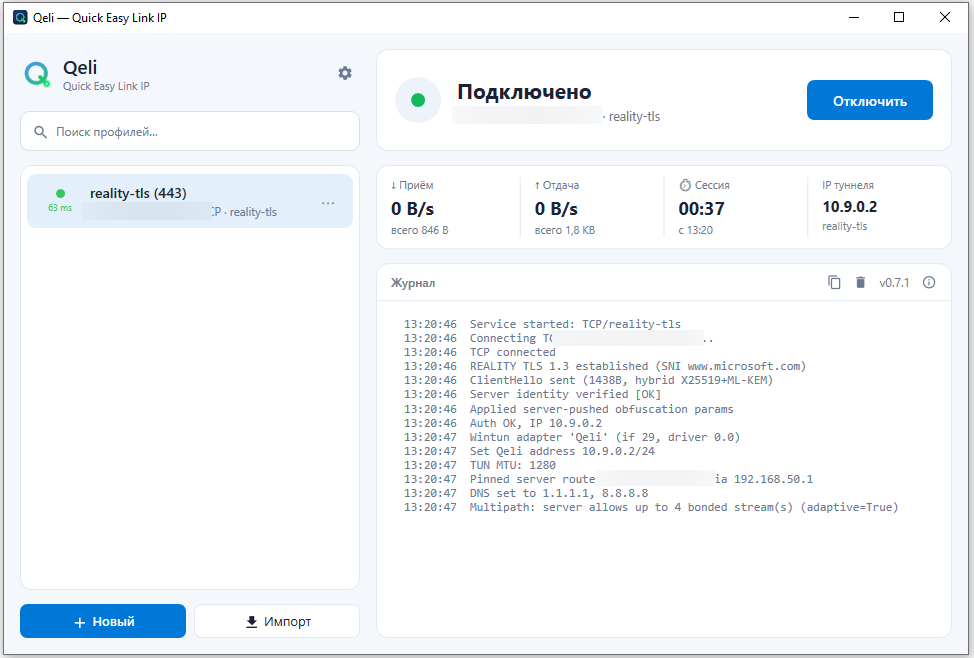
Task: Focus the Поиск профилей search field
Action: [x=190, y=131]
